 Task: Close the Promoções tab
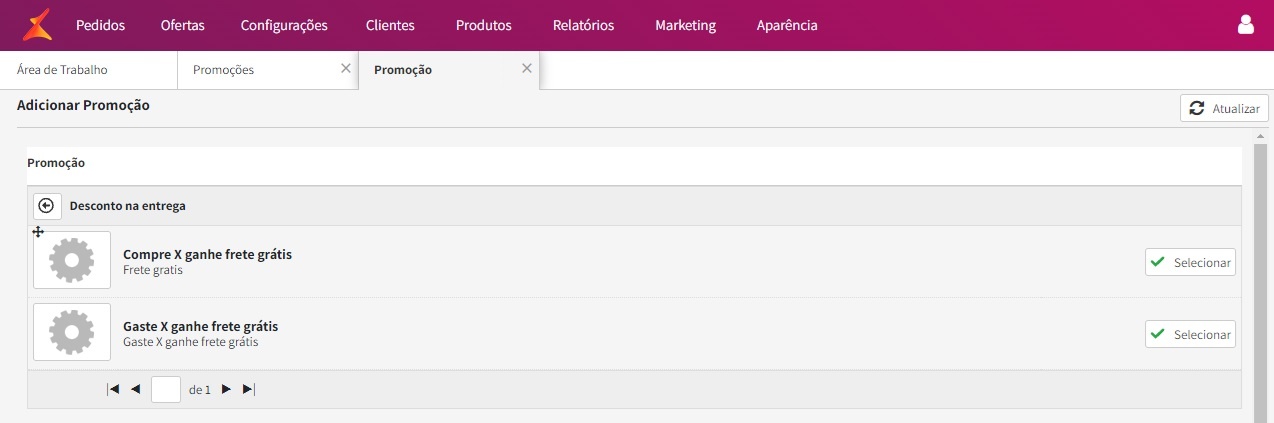tap(346, 69)
